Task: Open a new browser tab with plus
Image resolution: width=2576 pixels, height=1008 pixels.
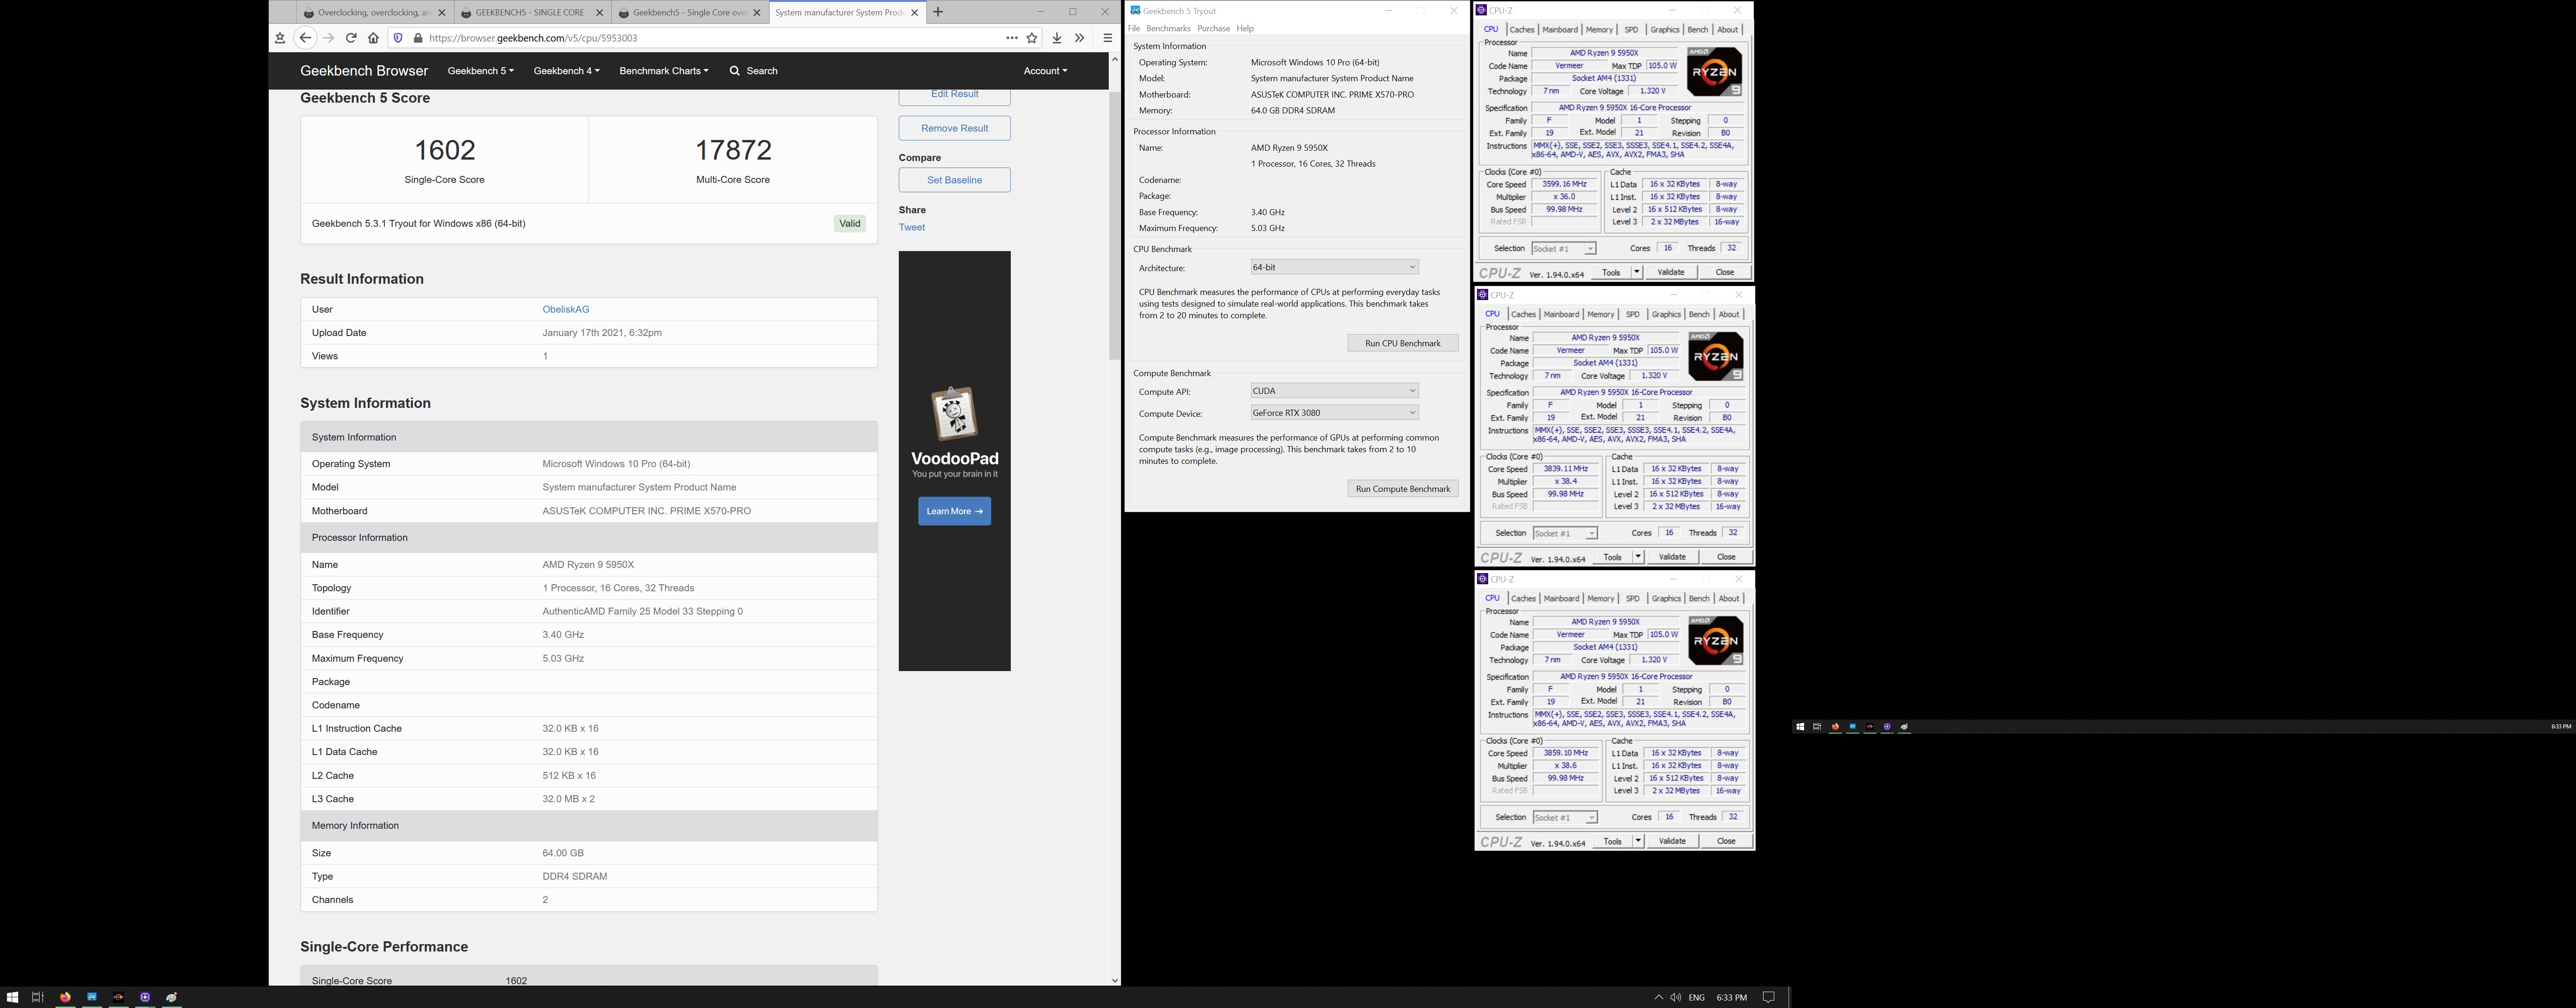Action: coord(938,12)
